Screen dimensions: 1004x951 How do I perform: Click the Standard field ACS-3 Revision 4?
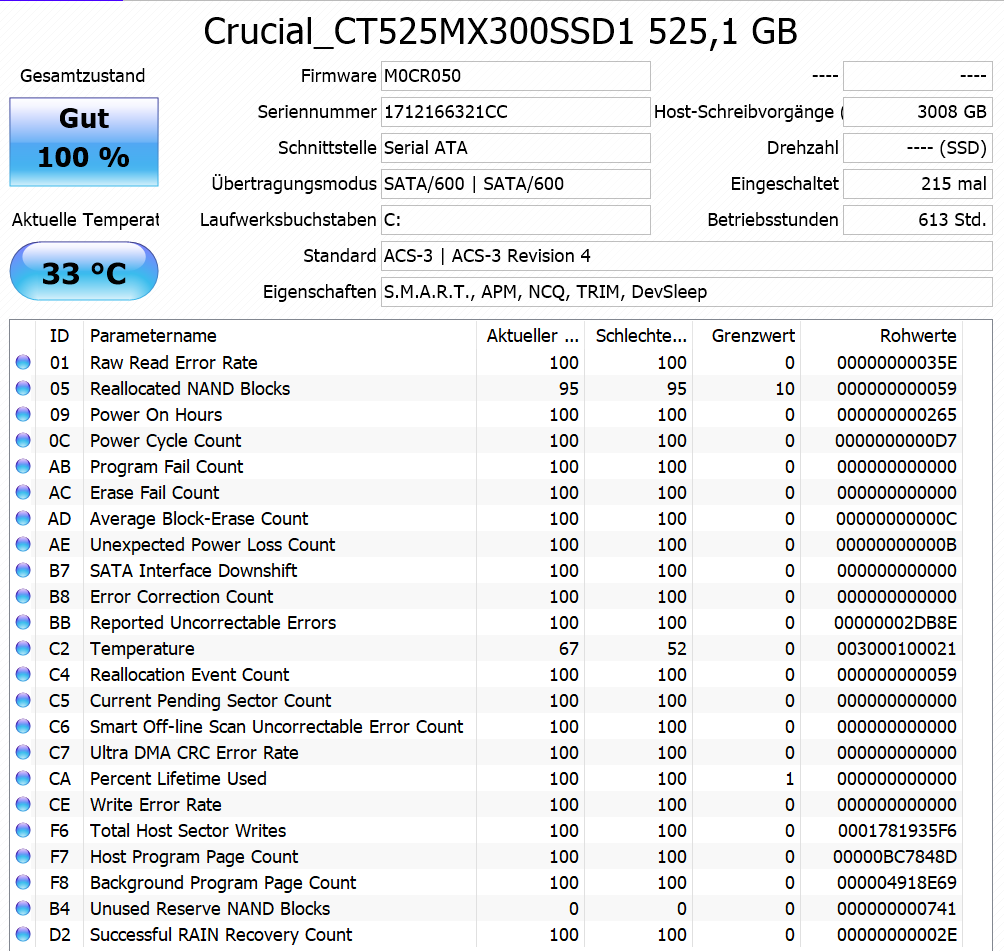686,256
